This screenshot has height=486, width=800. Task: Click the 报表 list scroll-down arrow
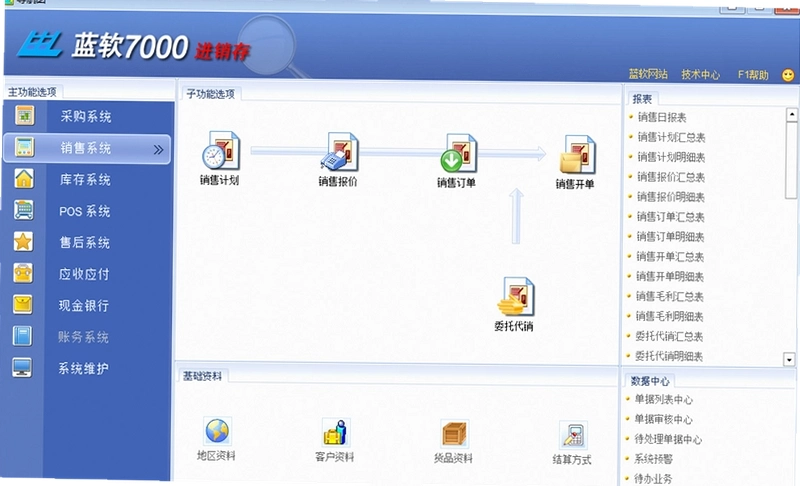click(x=789, y=360)
